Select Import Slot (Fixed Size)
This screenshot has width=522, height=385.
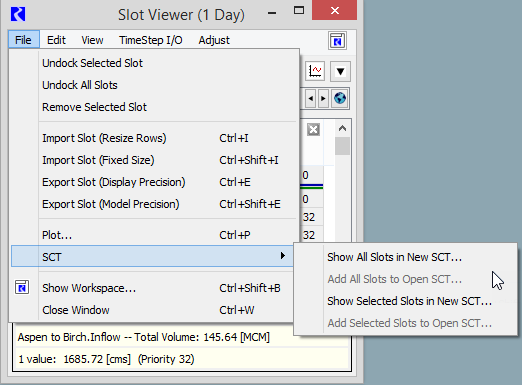coord(98,160)
